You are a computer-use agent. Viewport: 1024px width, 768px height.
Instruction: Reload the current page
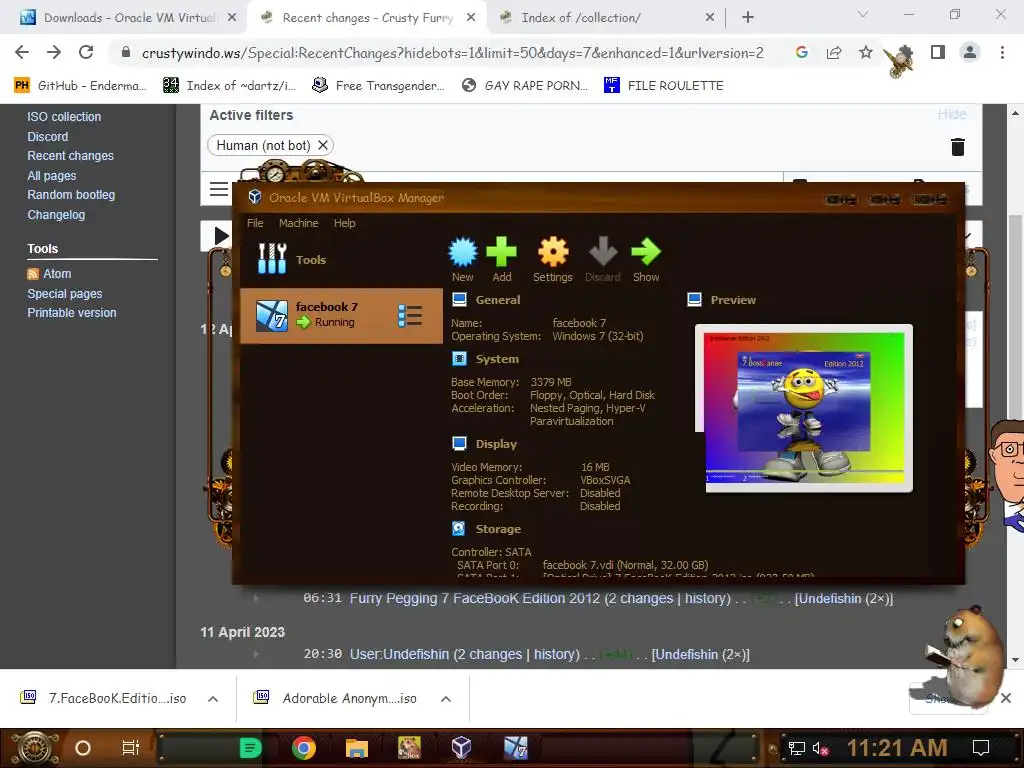tap(86, 52)
